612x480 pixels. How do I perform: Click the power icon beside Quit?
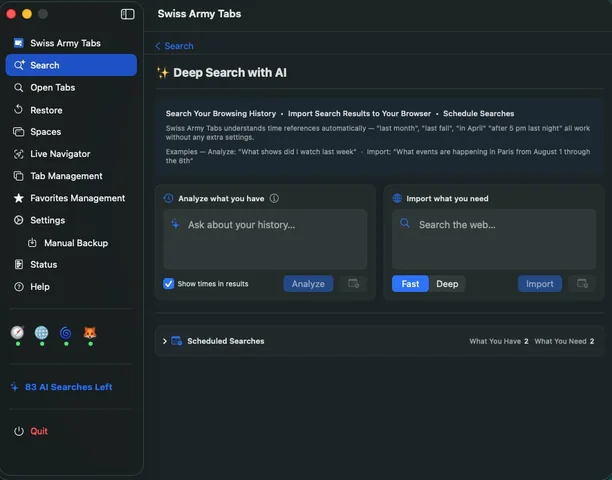point(19,431)
